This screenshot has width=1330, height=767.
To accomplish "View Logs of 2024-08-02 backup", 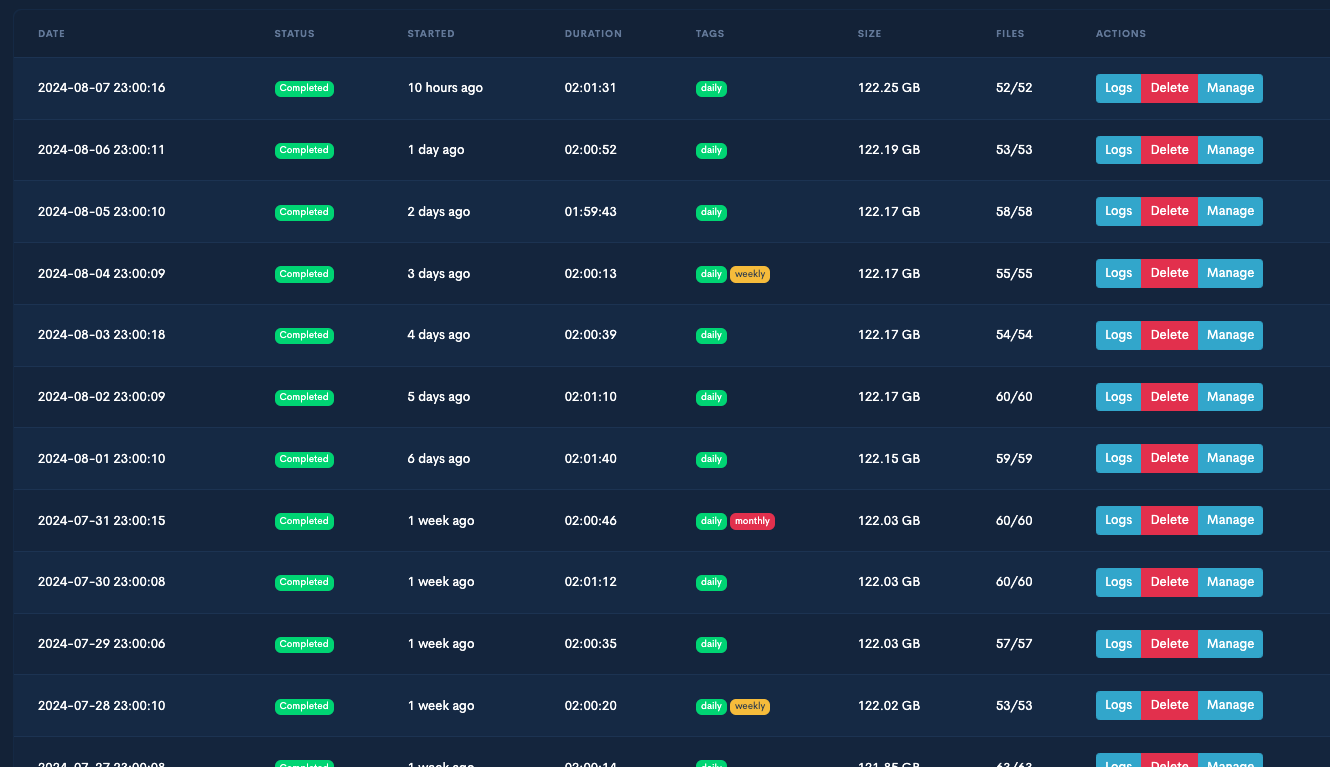I will coord(1118,397).
